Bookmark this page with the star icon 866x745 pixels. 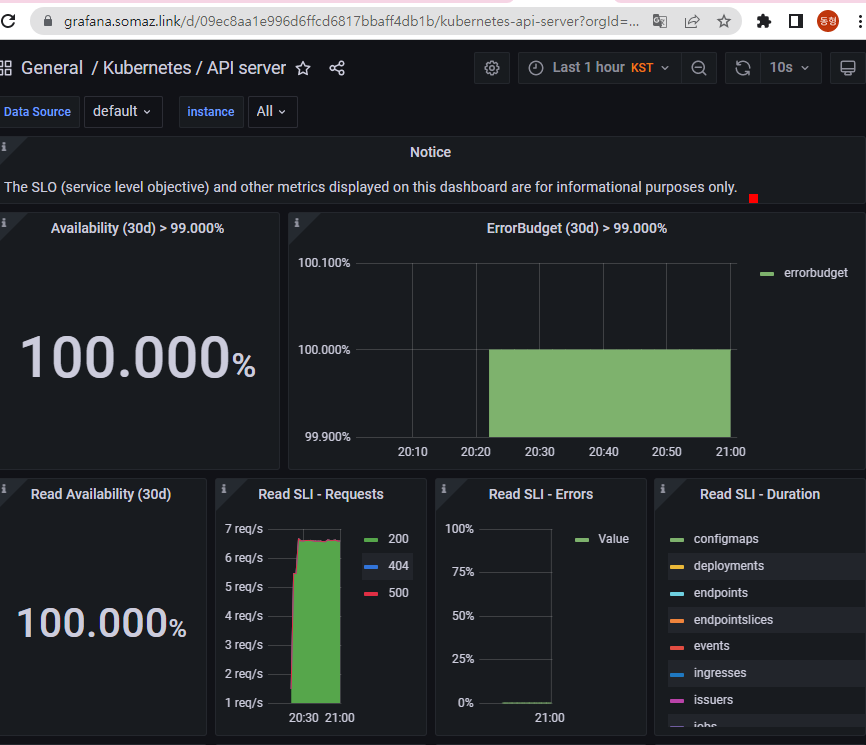pos(724,22)
